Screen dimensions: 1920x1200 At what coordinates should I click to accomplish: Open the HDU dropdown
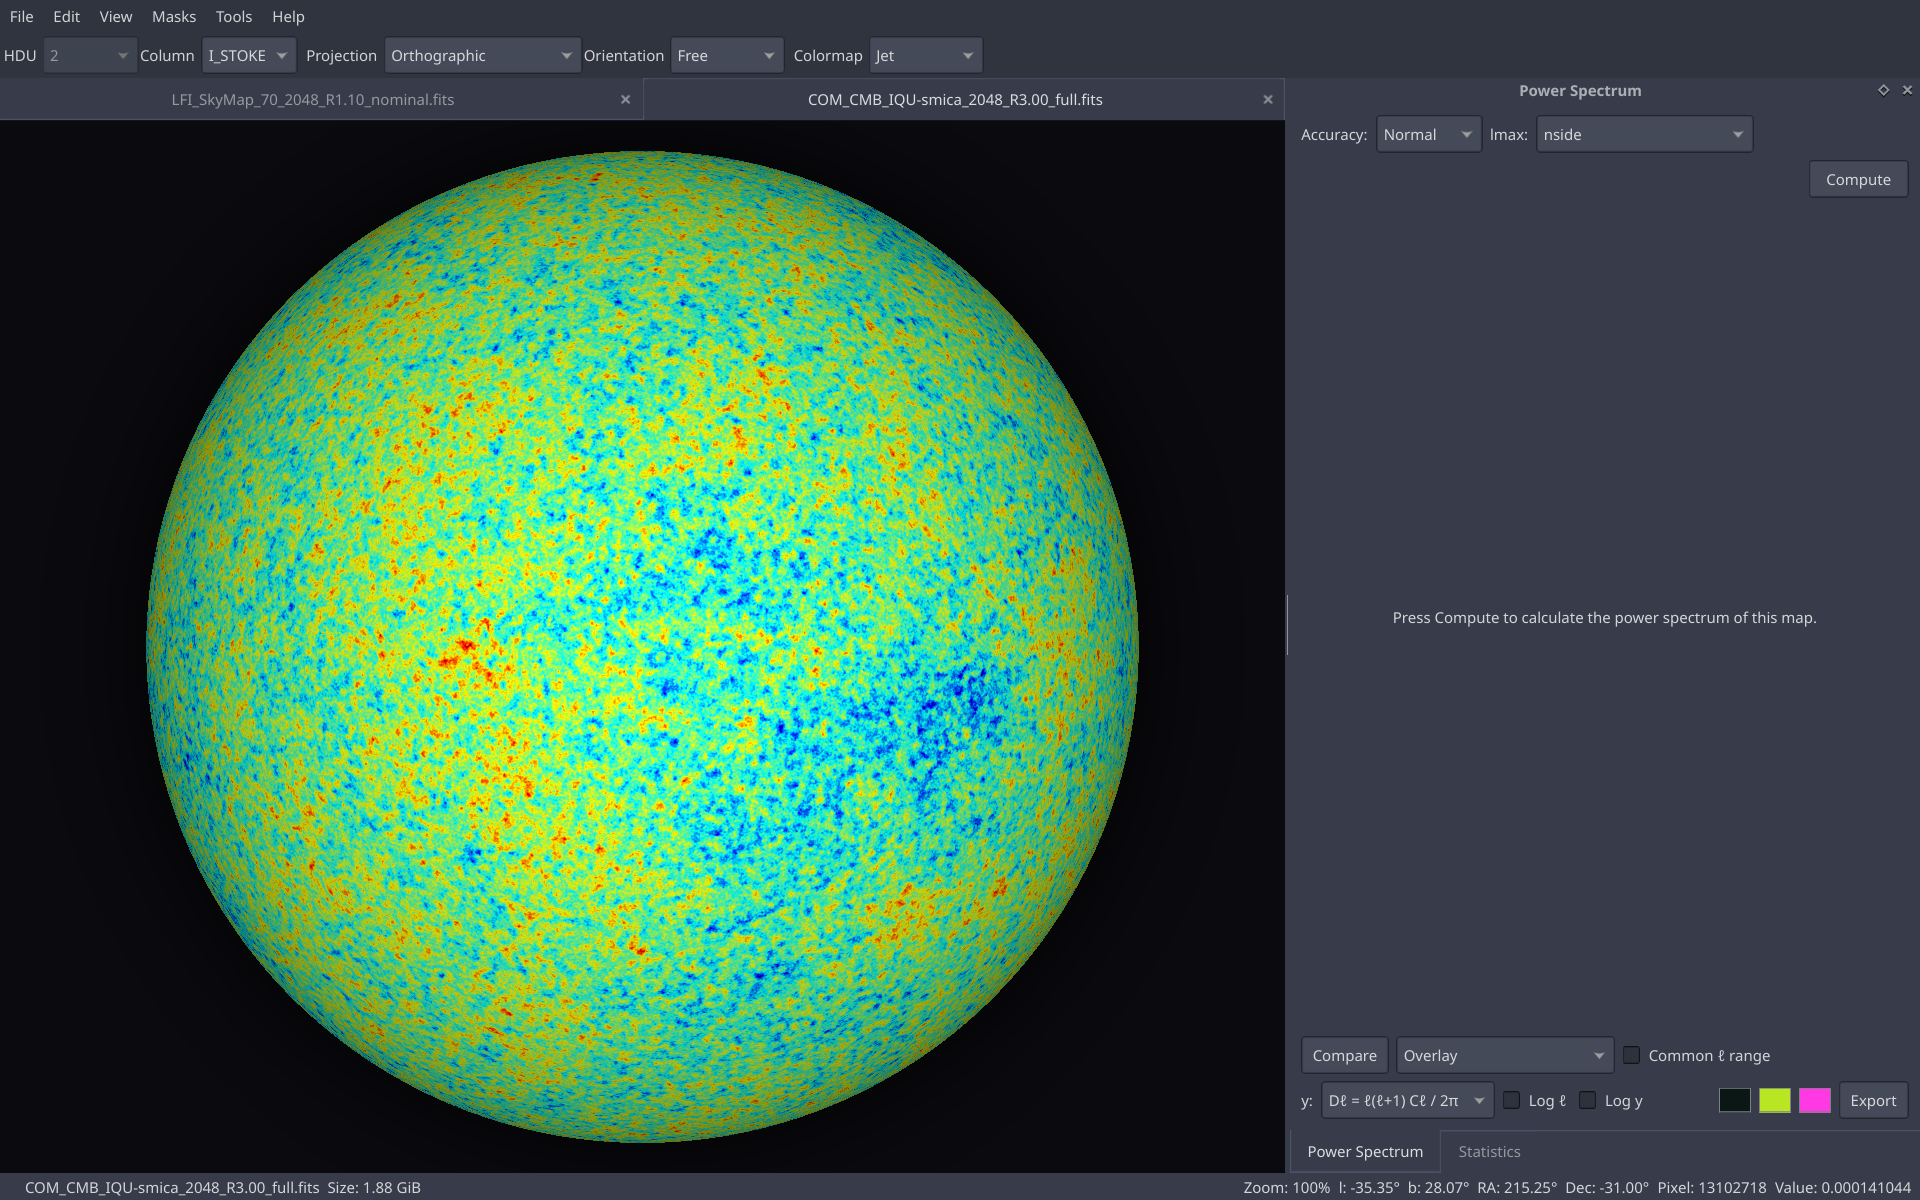click(89, 56)
